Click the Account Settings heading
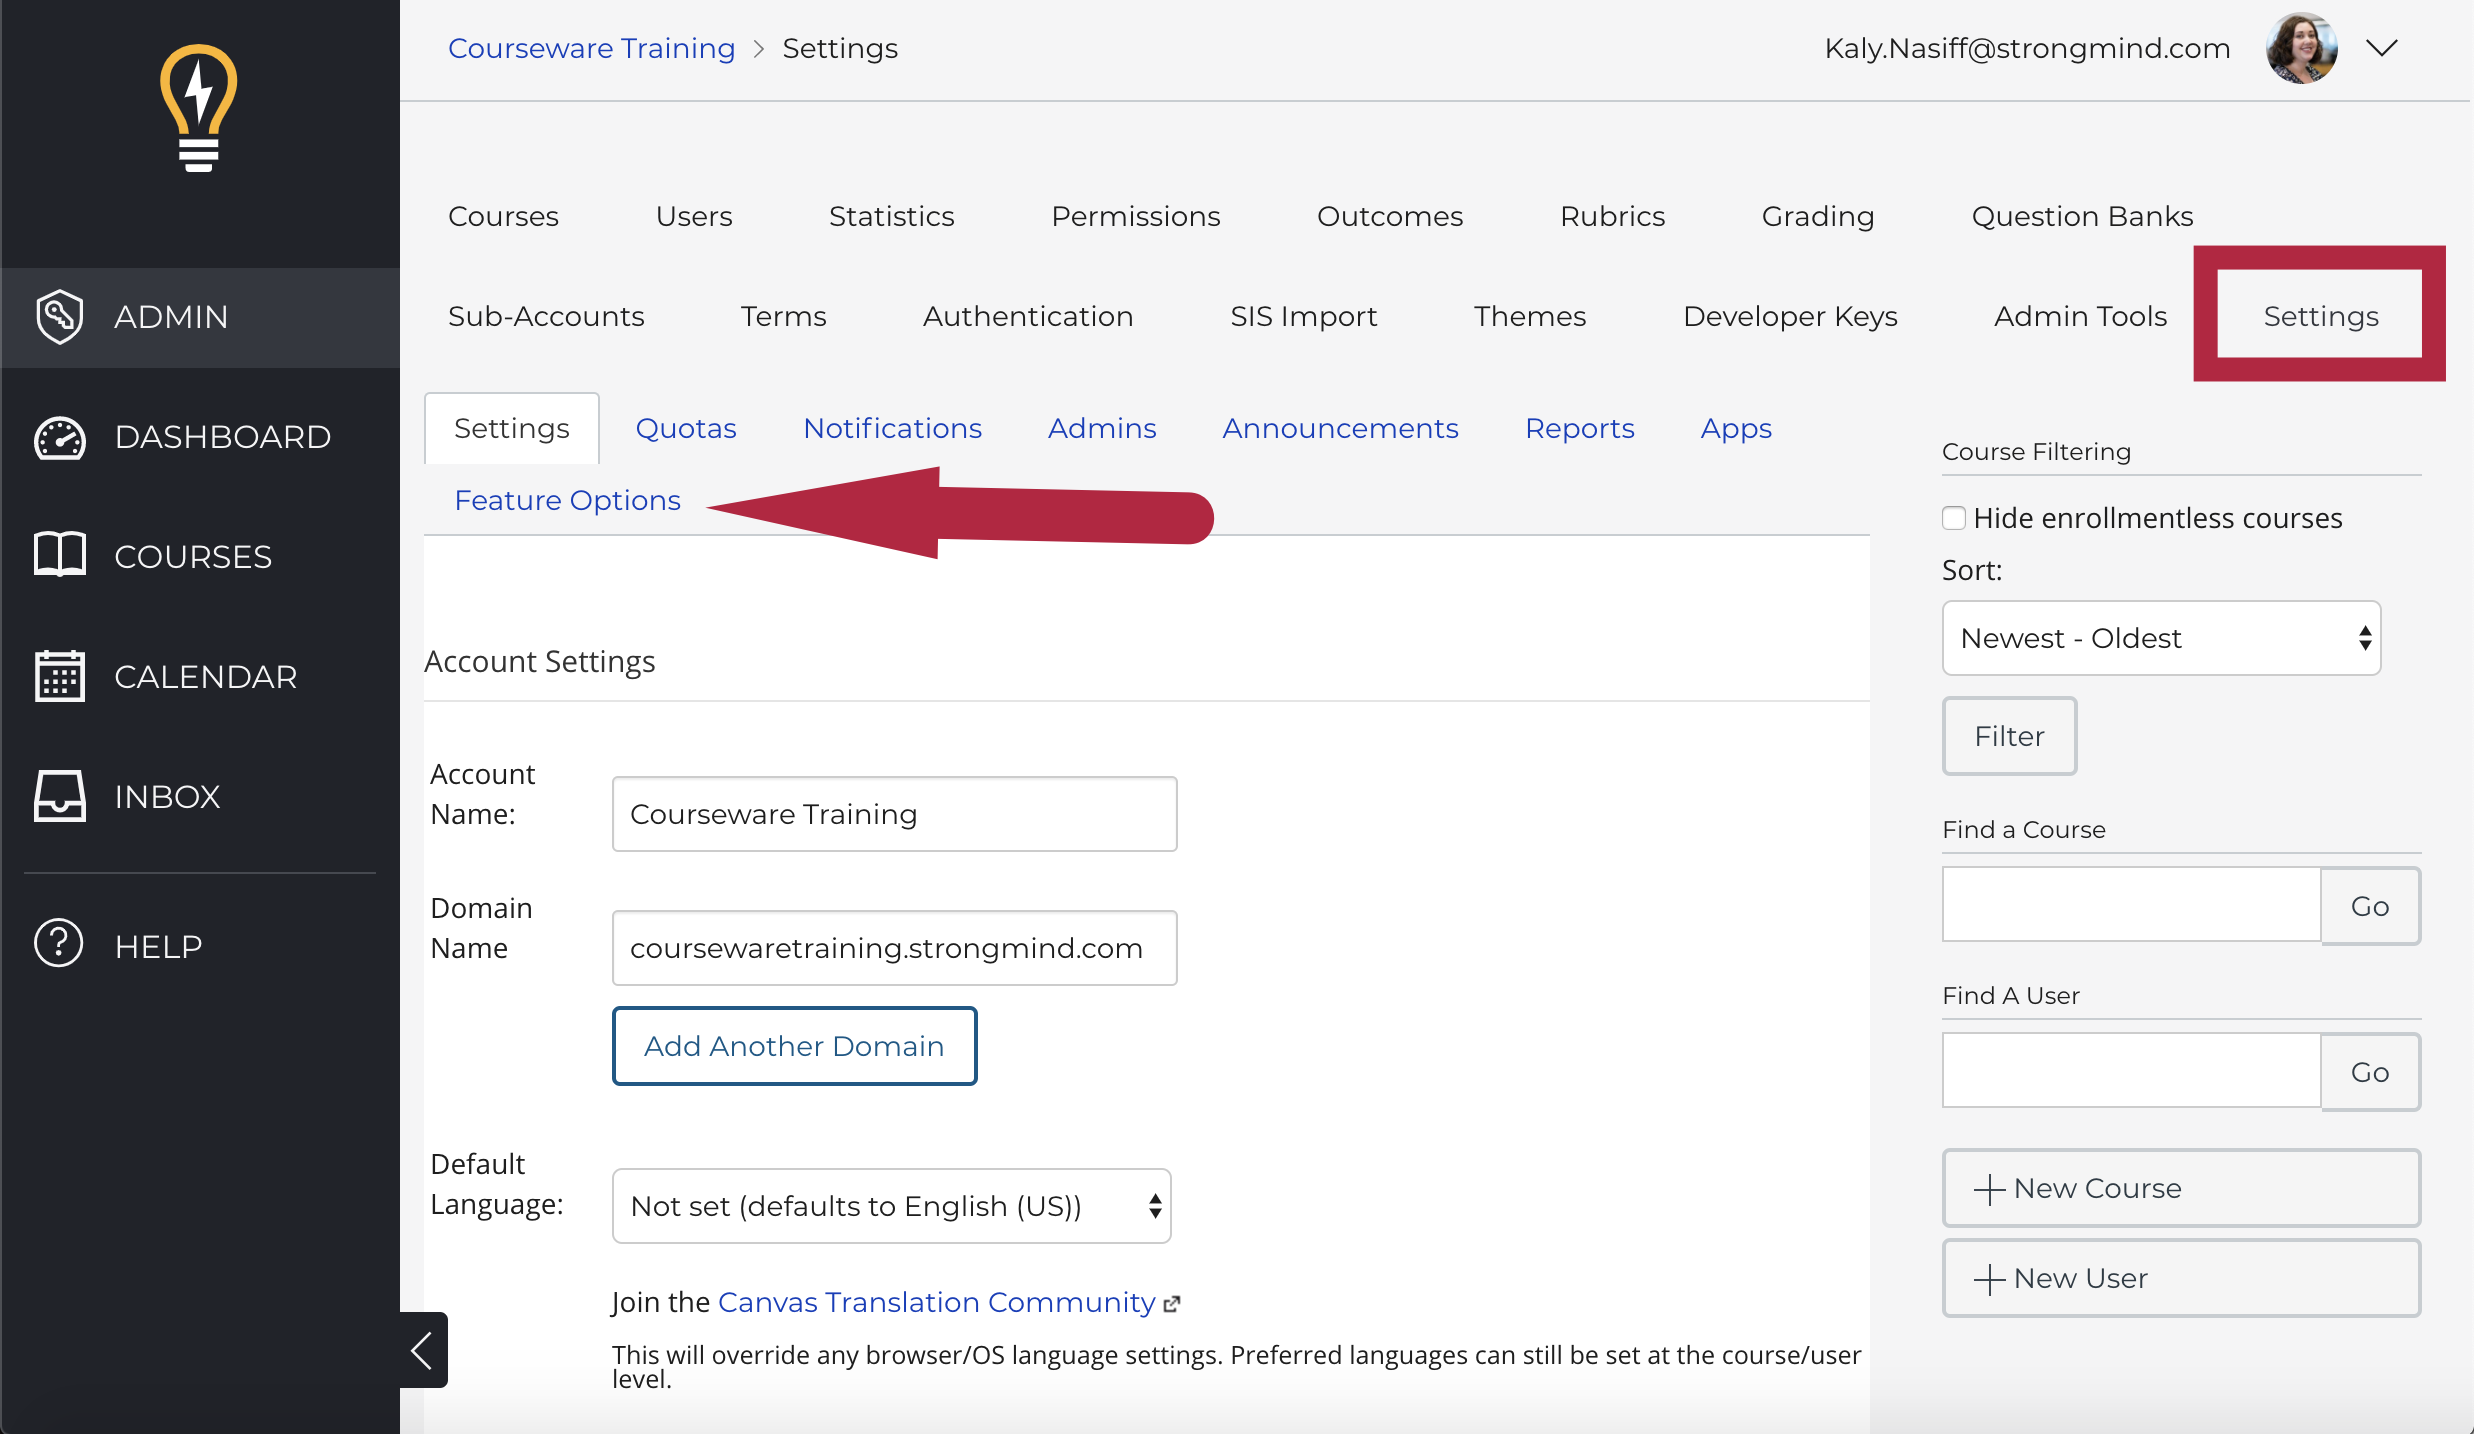The width and height of the screenshot is (2474, 1434). pyautogui.click(x=540, y=662)
